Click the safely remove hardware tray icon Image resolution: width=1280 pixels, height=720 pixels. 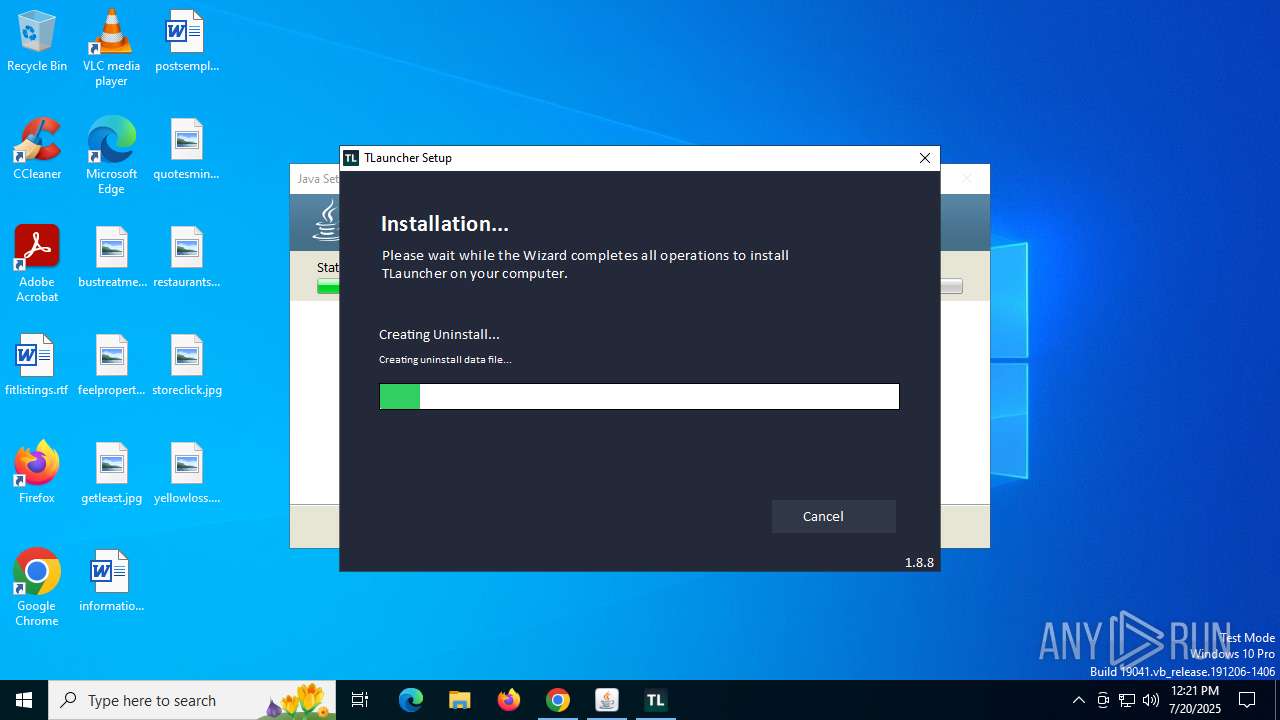click(x=1103, y=700)
